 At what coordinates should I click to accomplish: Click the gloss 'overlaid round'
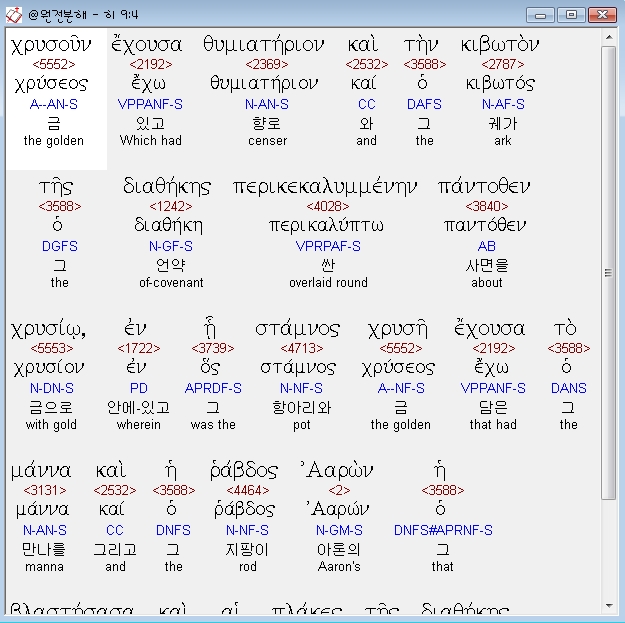(x=328, y=283)
